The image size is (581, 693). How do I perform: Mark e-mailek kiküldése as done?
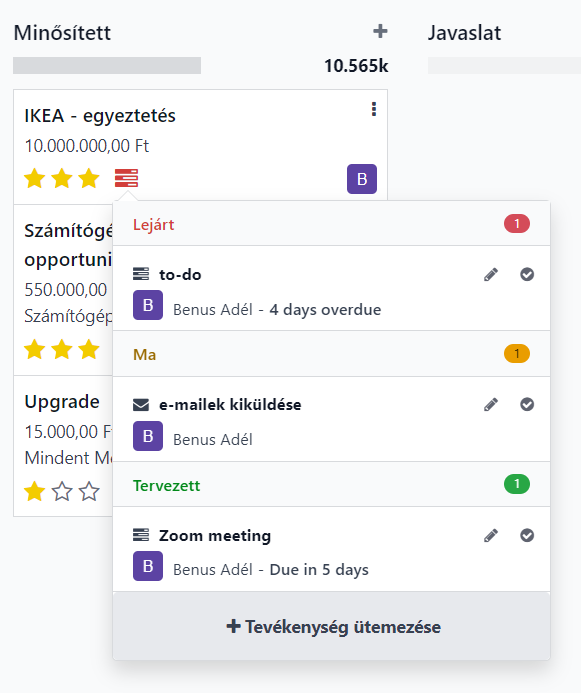(527, 404)
